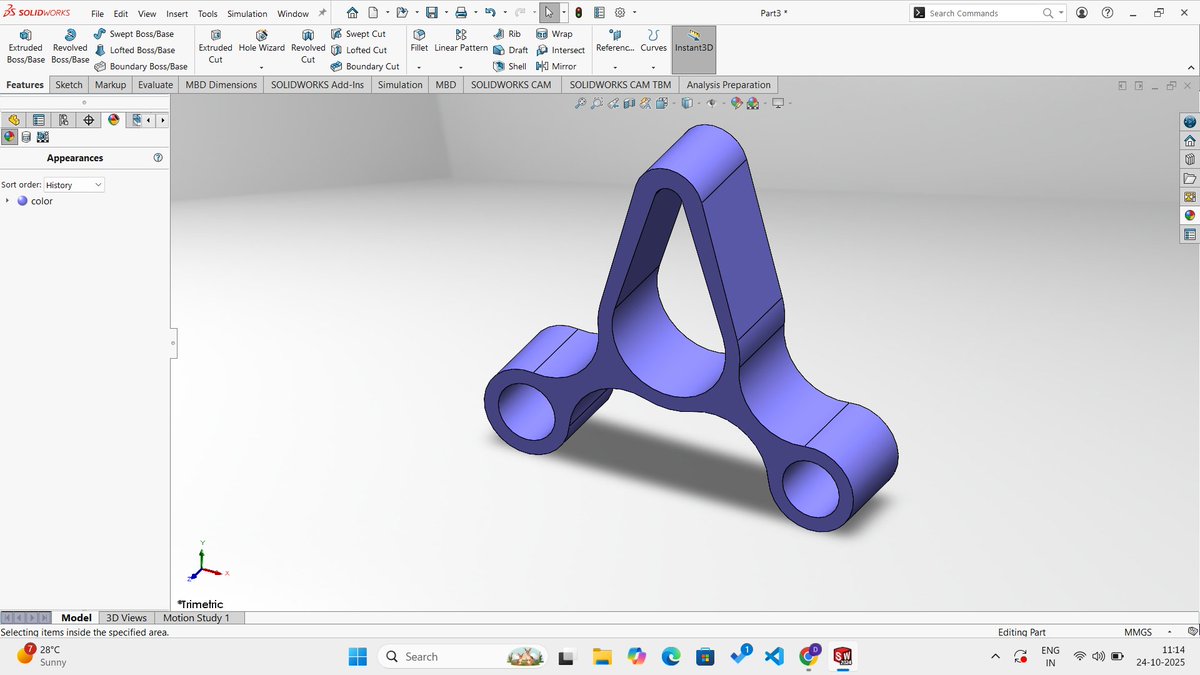This screenshot has width=1200, height=675.
Task: Click the Section View icon
Action: tap(629, 103)
